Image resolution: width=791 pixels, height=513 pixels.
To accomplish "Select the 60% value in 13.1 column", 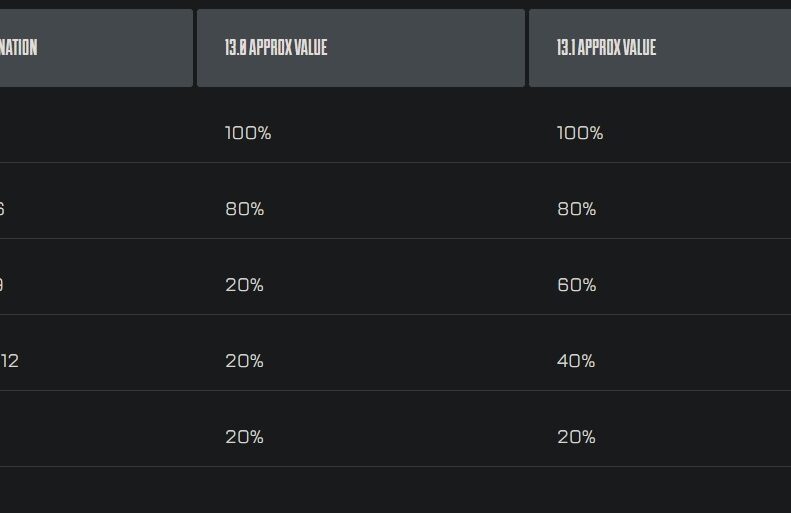I will point(577,285).
